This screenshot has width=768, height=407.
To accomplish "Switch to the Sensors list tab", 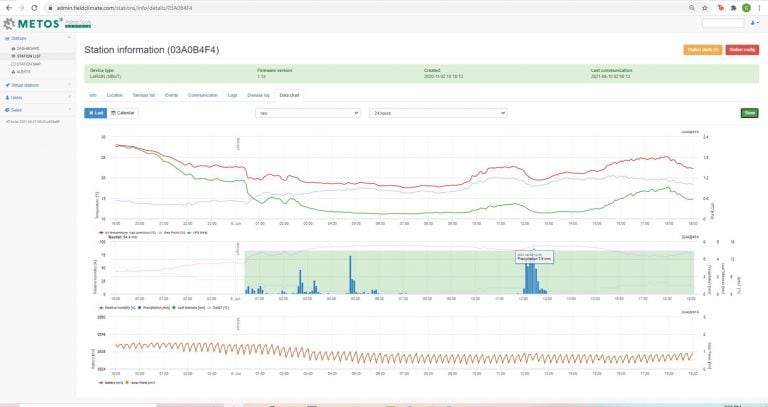I will point(144,94).
